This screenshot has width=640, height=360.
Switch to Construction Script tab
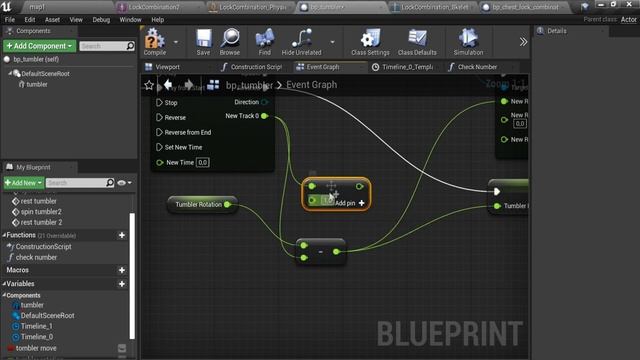point(256,67)
